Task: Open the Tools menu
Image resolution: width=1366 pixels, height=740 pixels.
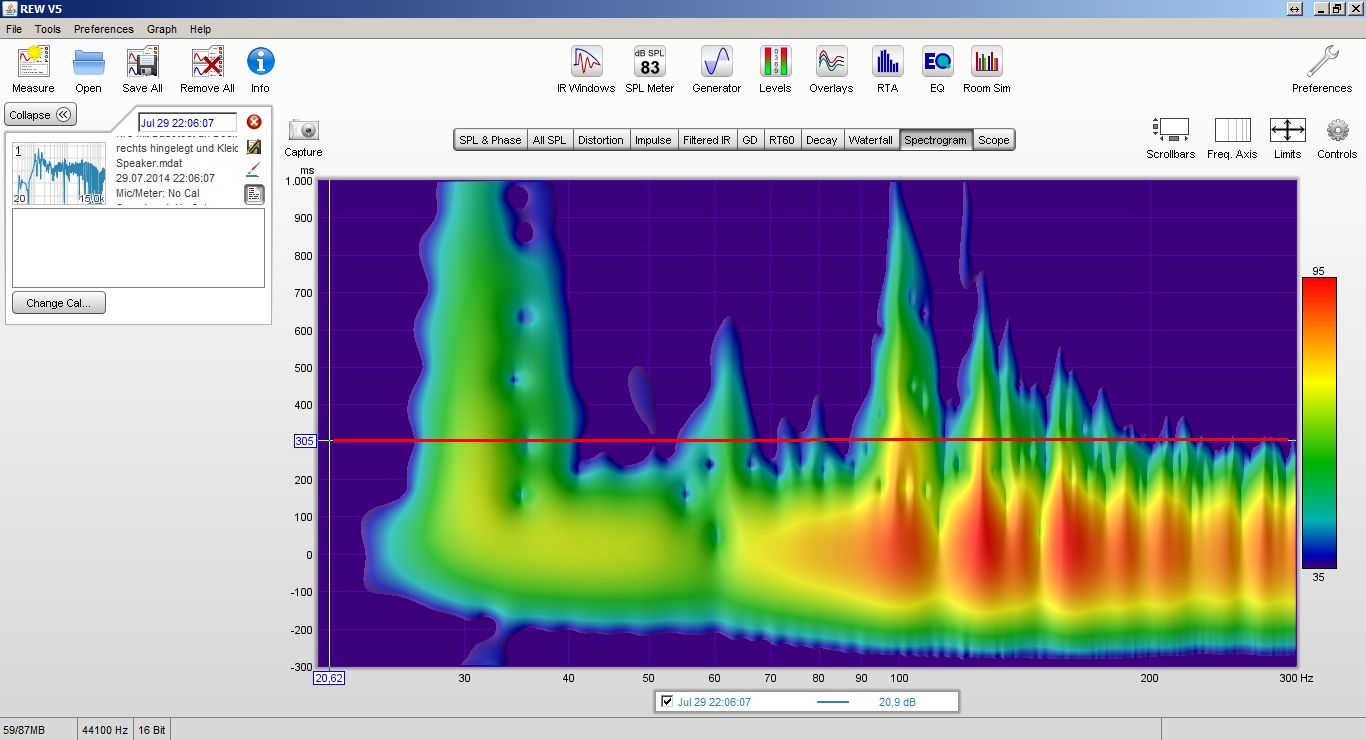Action: click(48, 29)
